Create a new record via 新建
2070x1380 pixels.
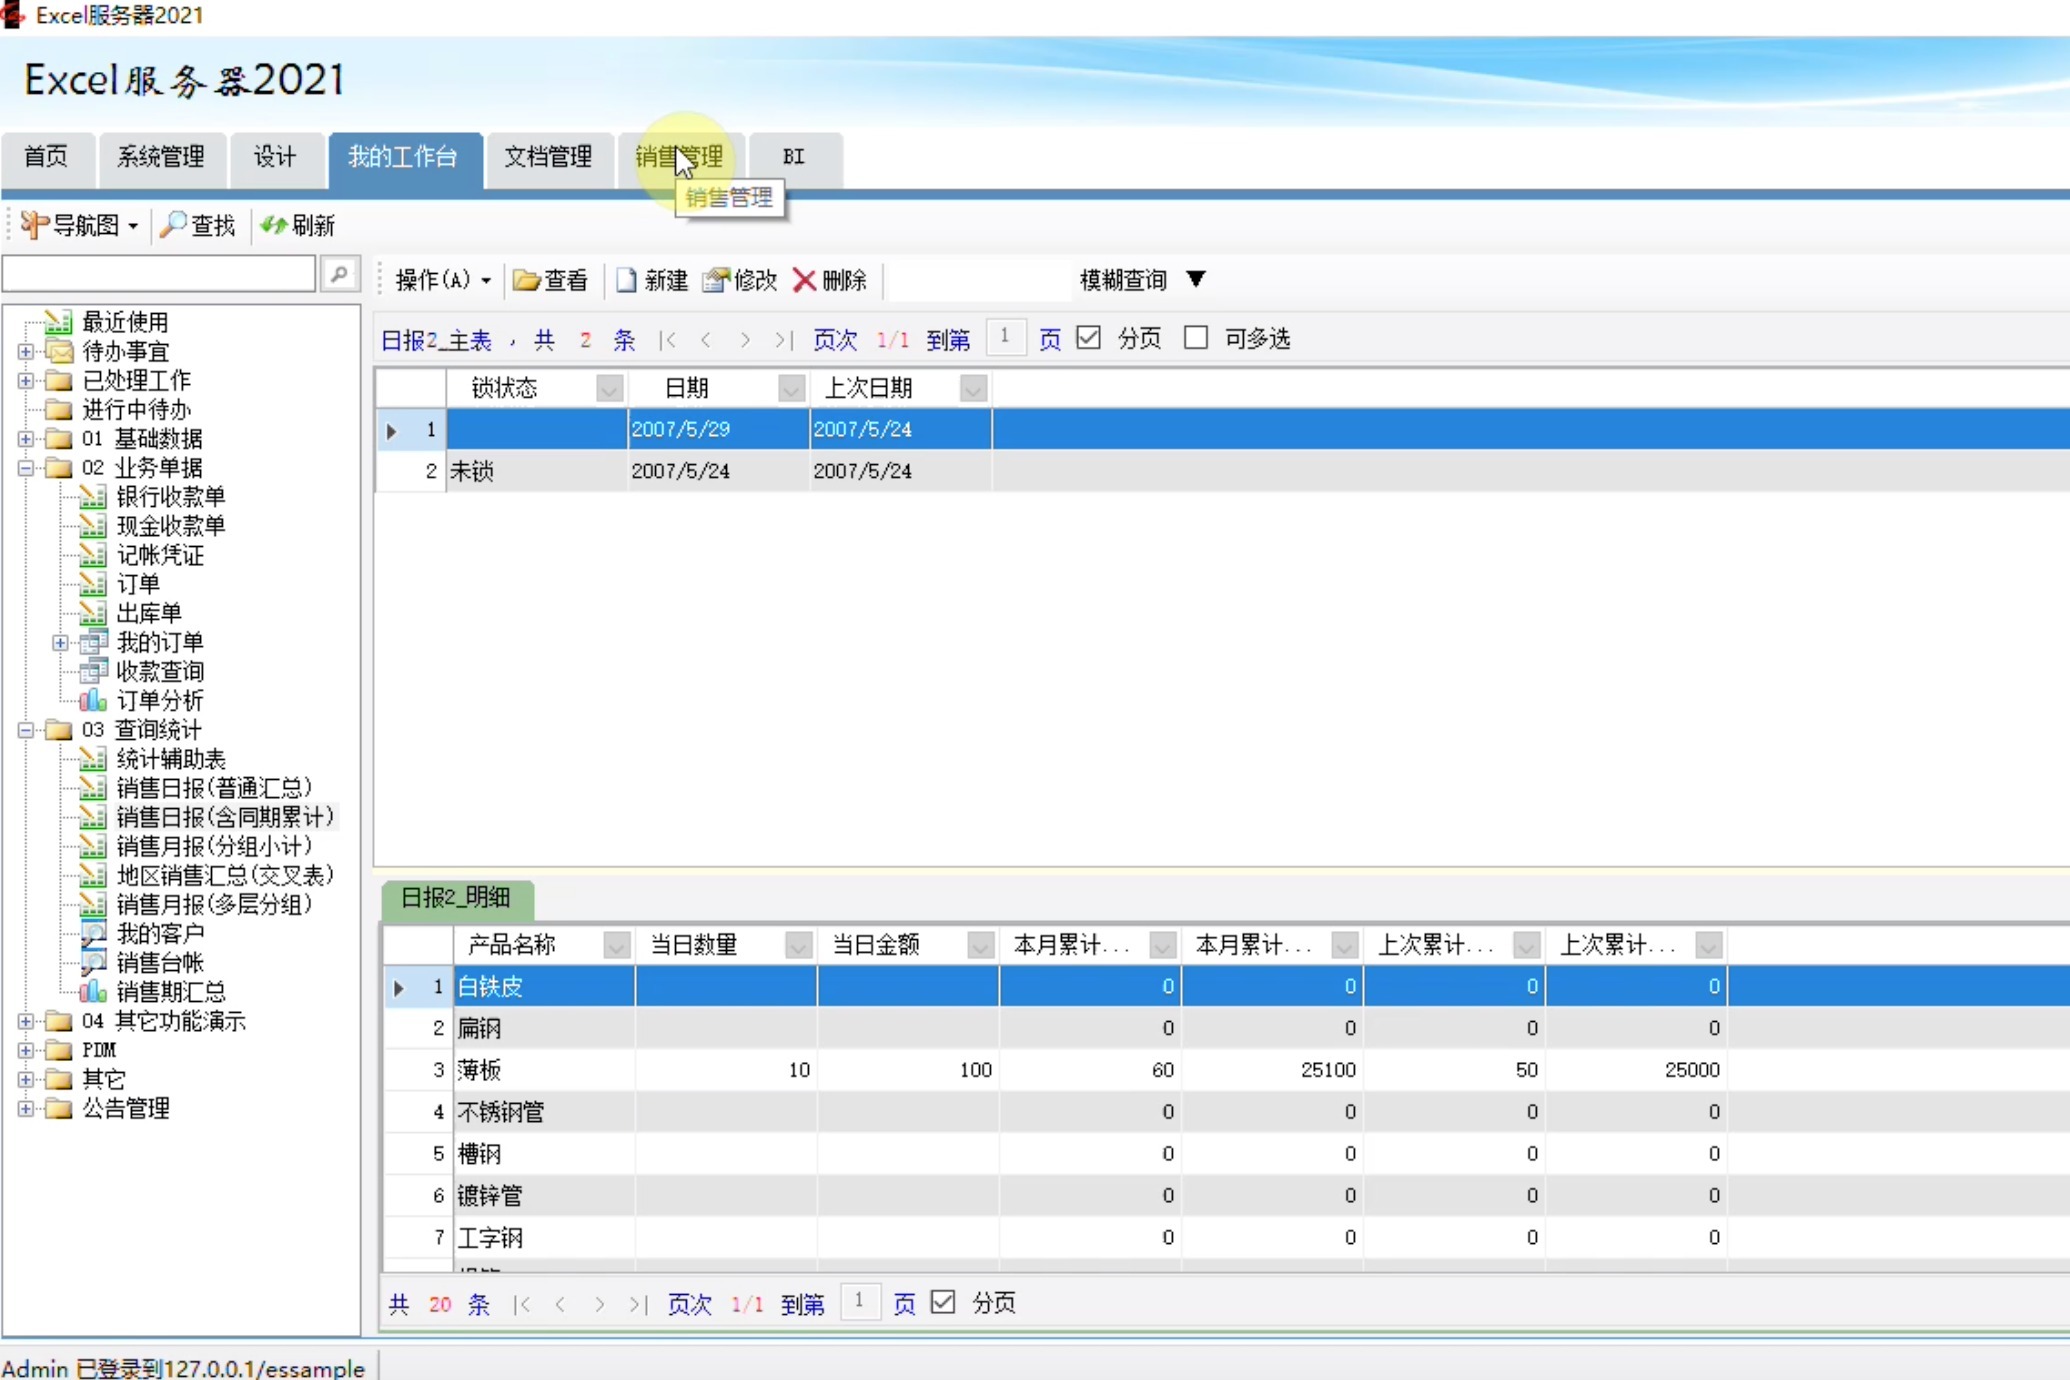[650, 280]
